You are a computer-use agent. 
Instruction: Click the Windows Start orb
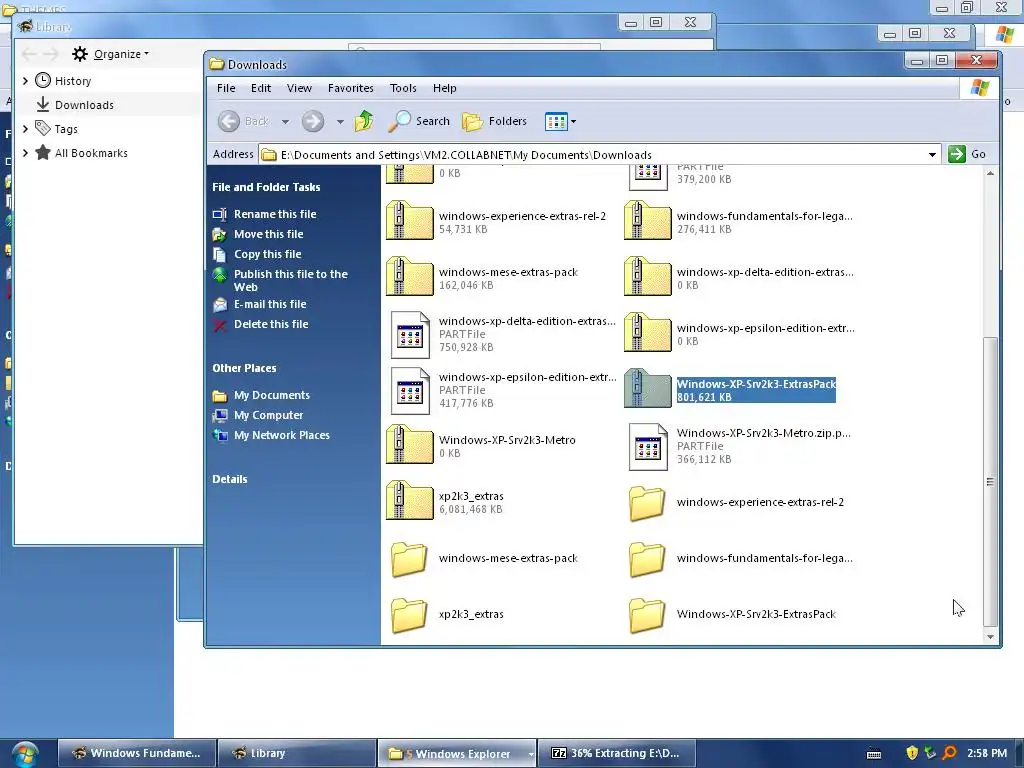pyautogui.click(x=24, y=754)
